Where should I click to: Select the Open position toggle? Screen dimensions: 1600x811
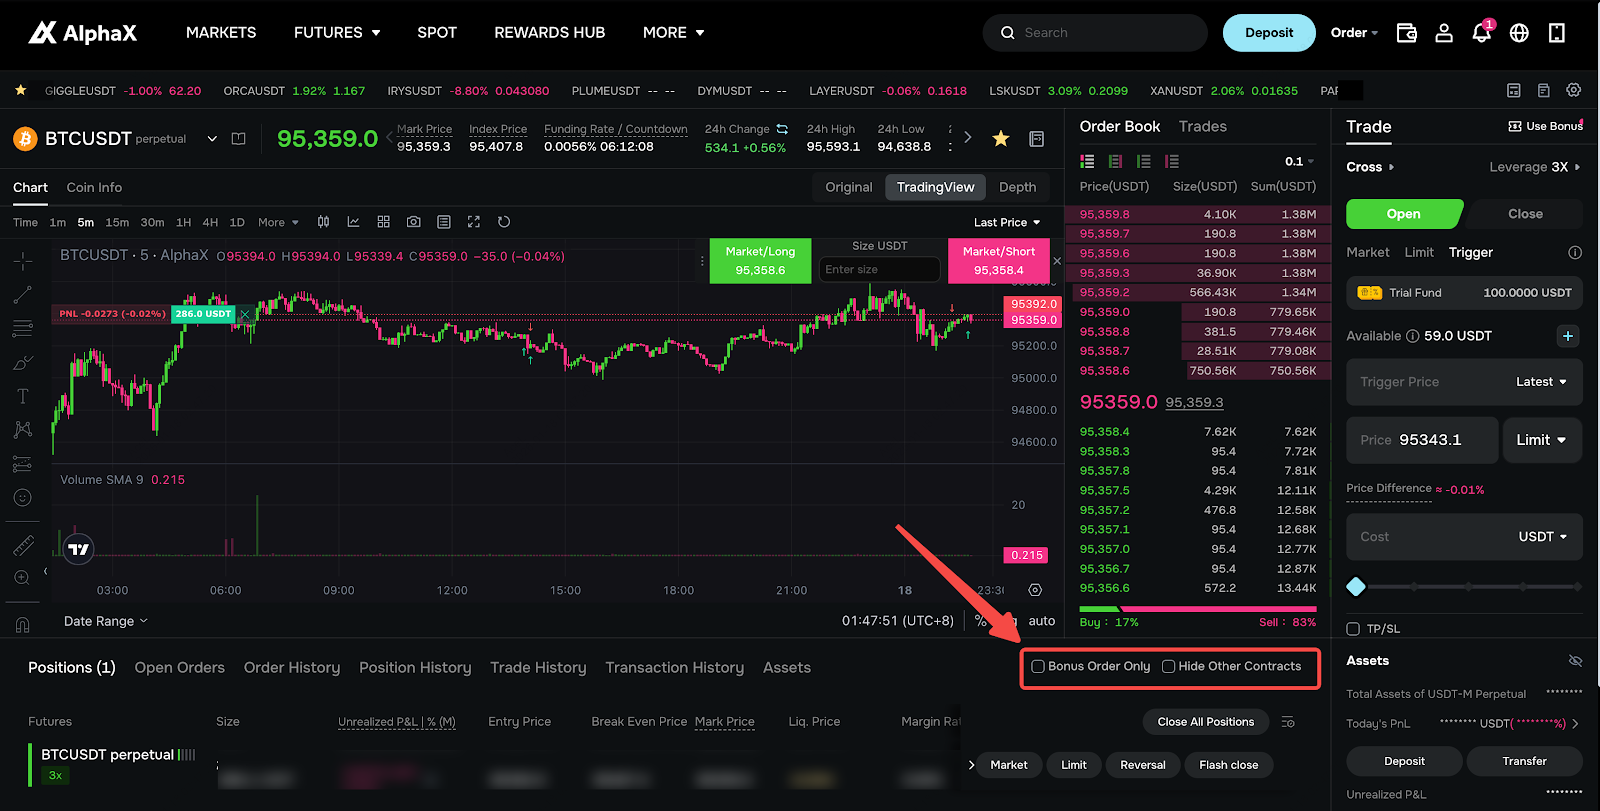point(1403,214)
